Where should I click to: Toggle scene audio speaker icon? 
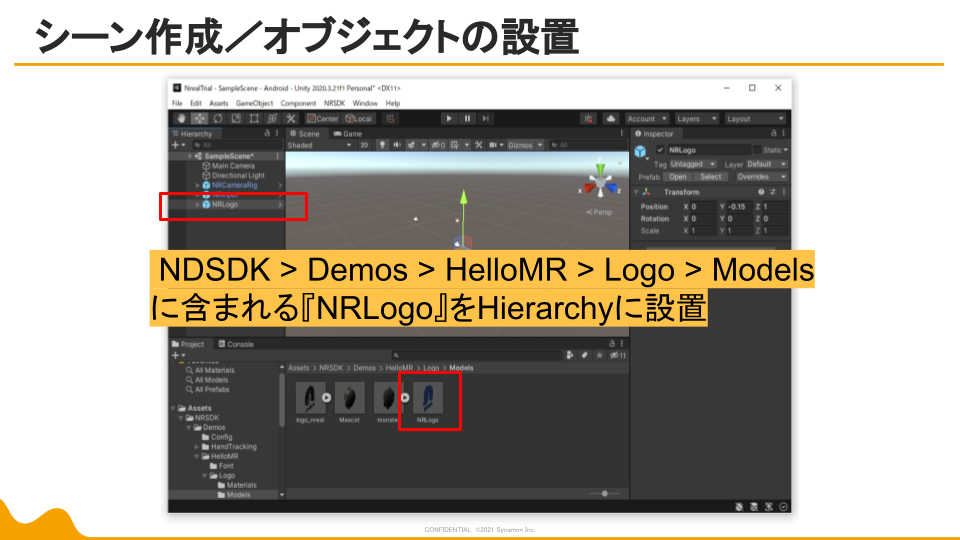point(397,145)
